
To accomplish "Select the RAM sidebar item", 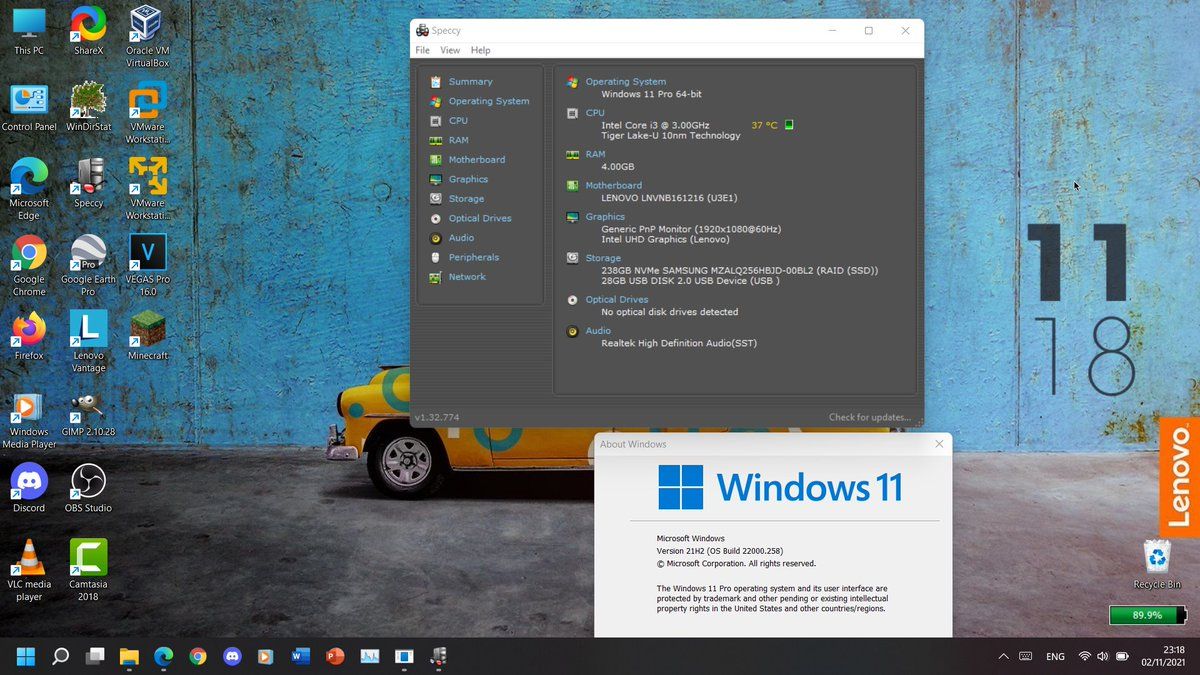I will [x=458, y=141].
